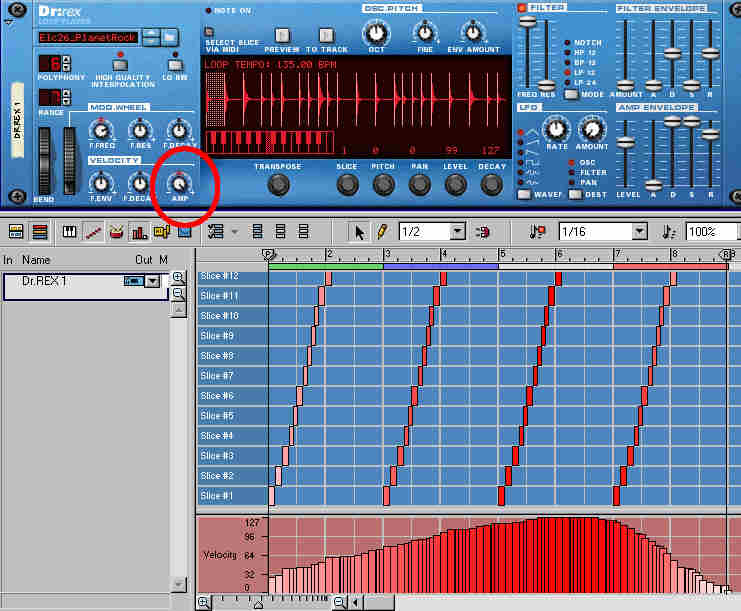Viewport: 741px width, 611px height.
Task: Toggle the REX lane button
Action: tap(93, 232)
